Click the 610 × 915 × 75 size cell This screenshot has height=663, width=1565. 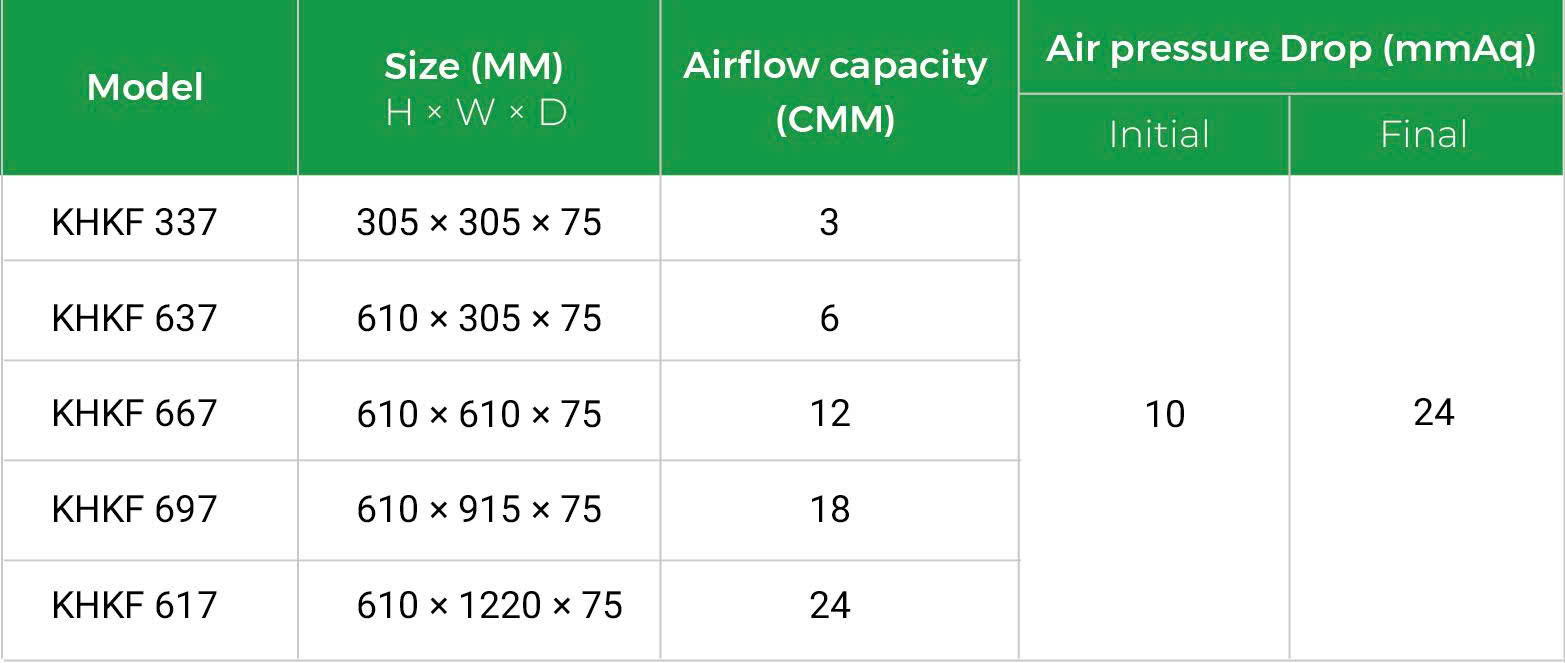(x=479, y=509)
